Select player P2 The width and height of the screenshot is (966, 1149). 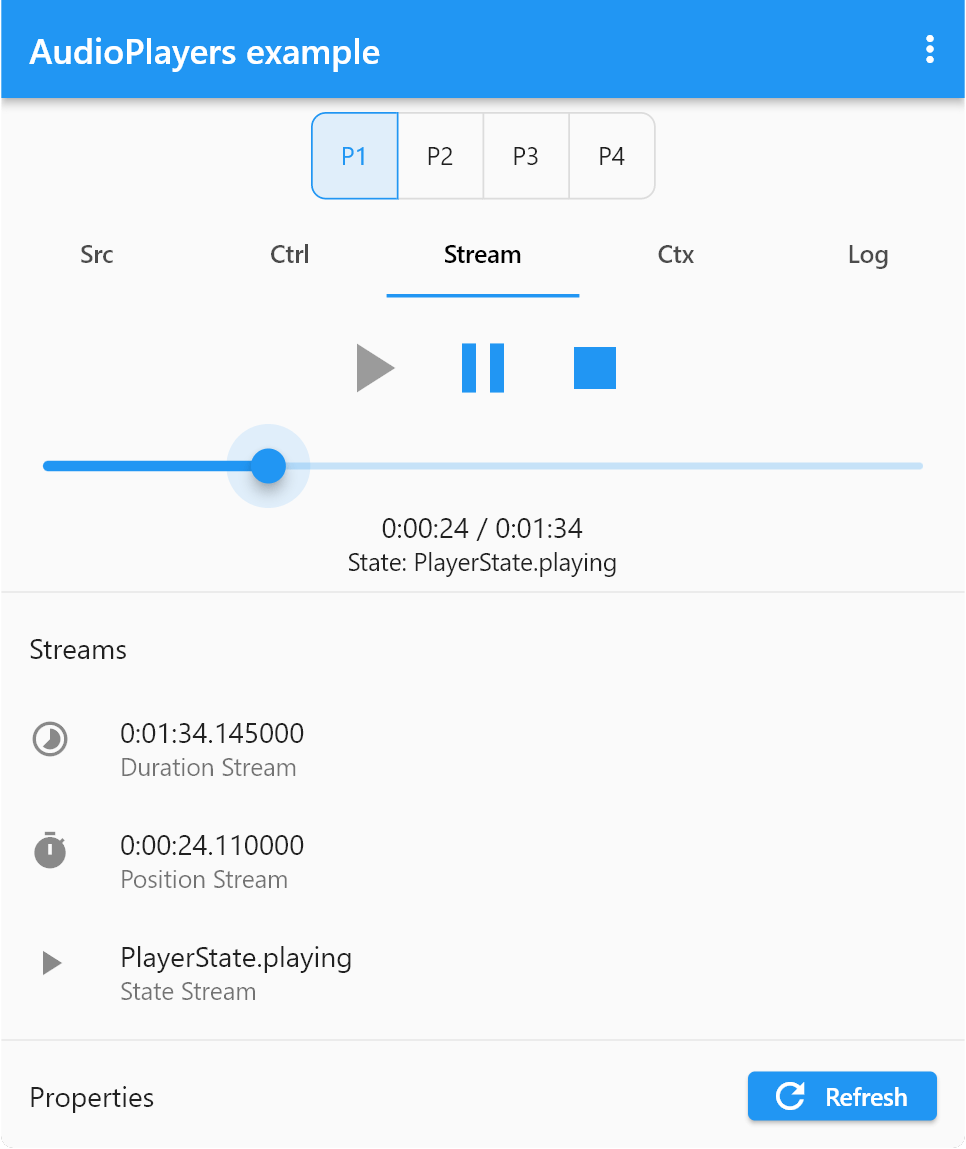[x=441, y=155]
